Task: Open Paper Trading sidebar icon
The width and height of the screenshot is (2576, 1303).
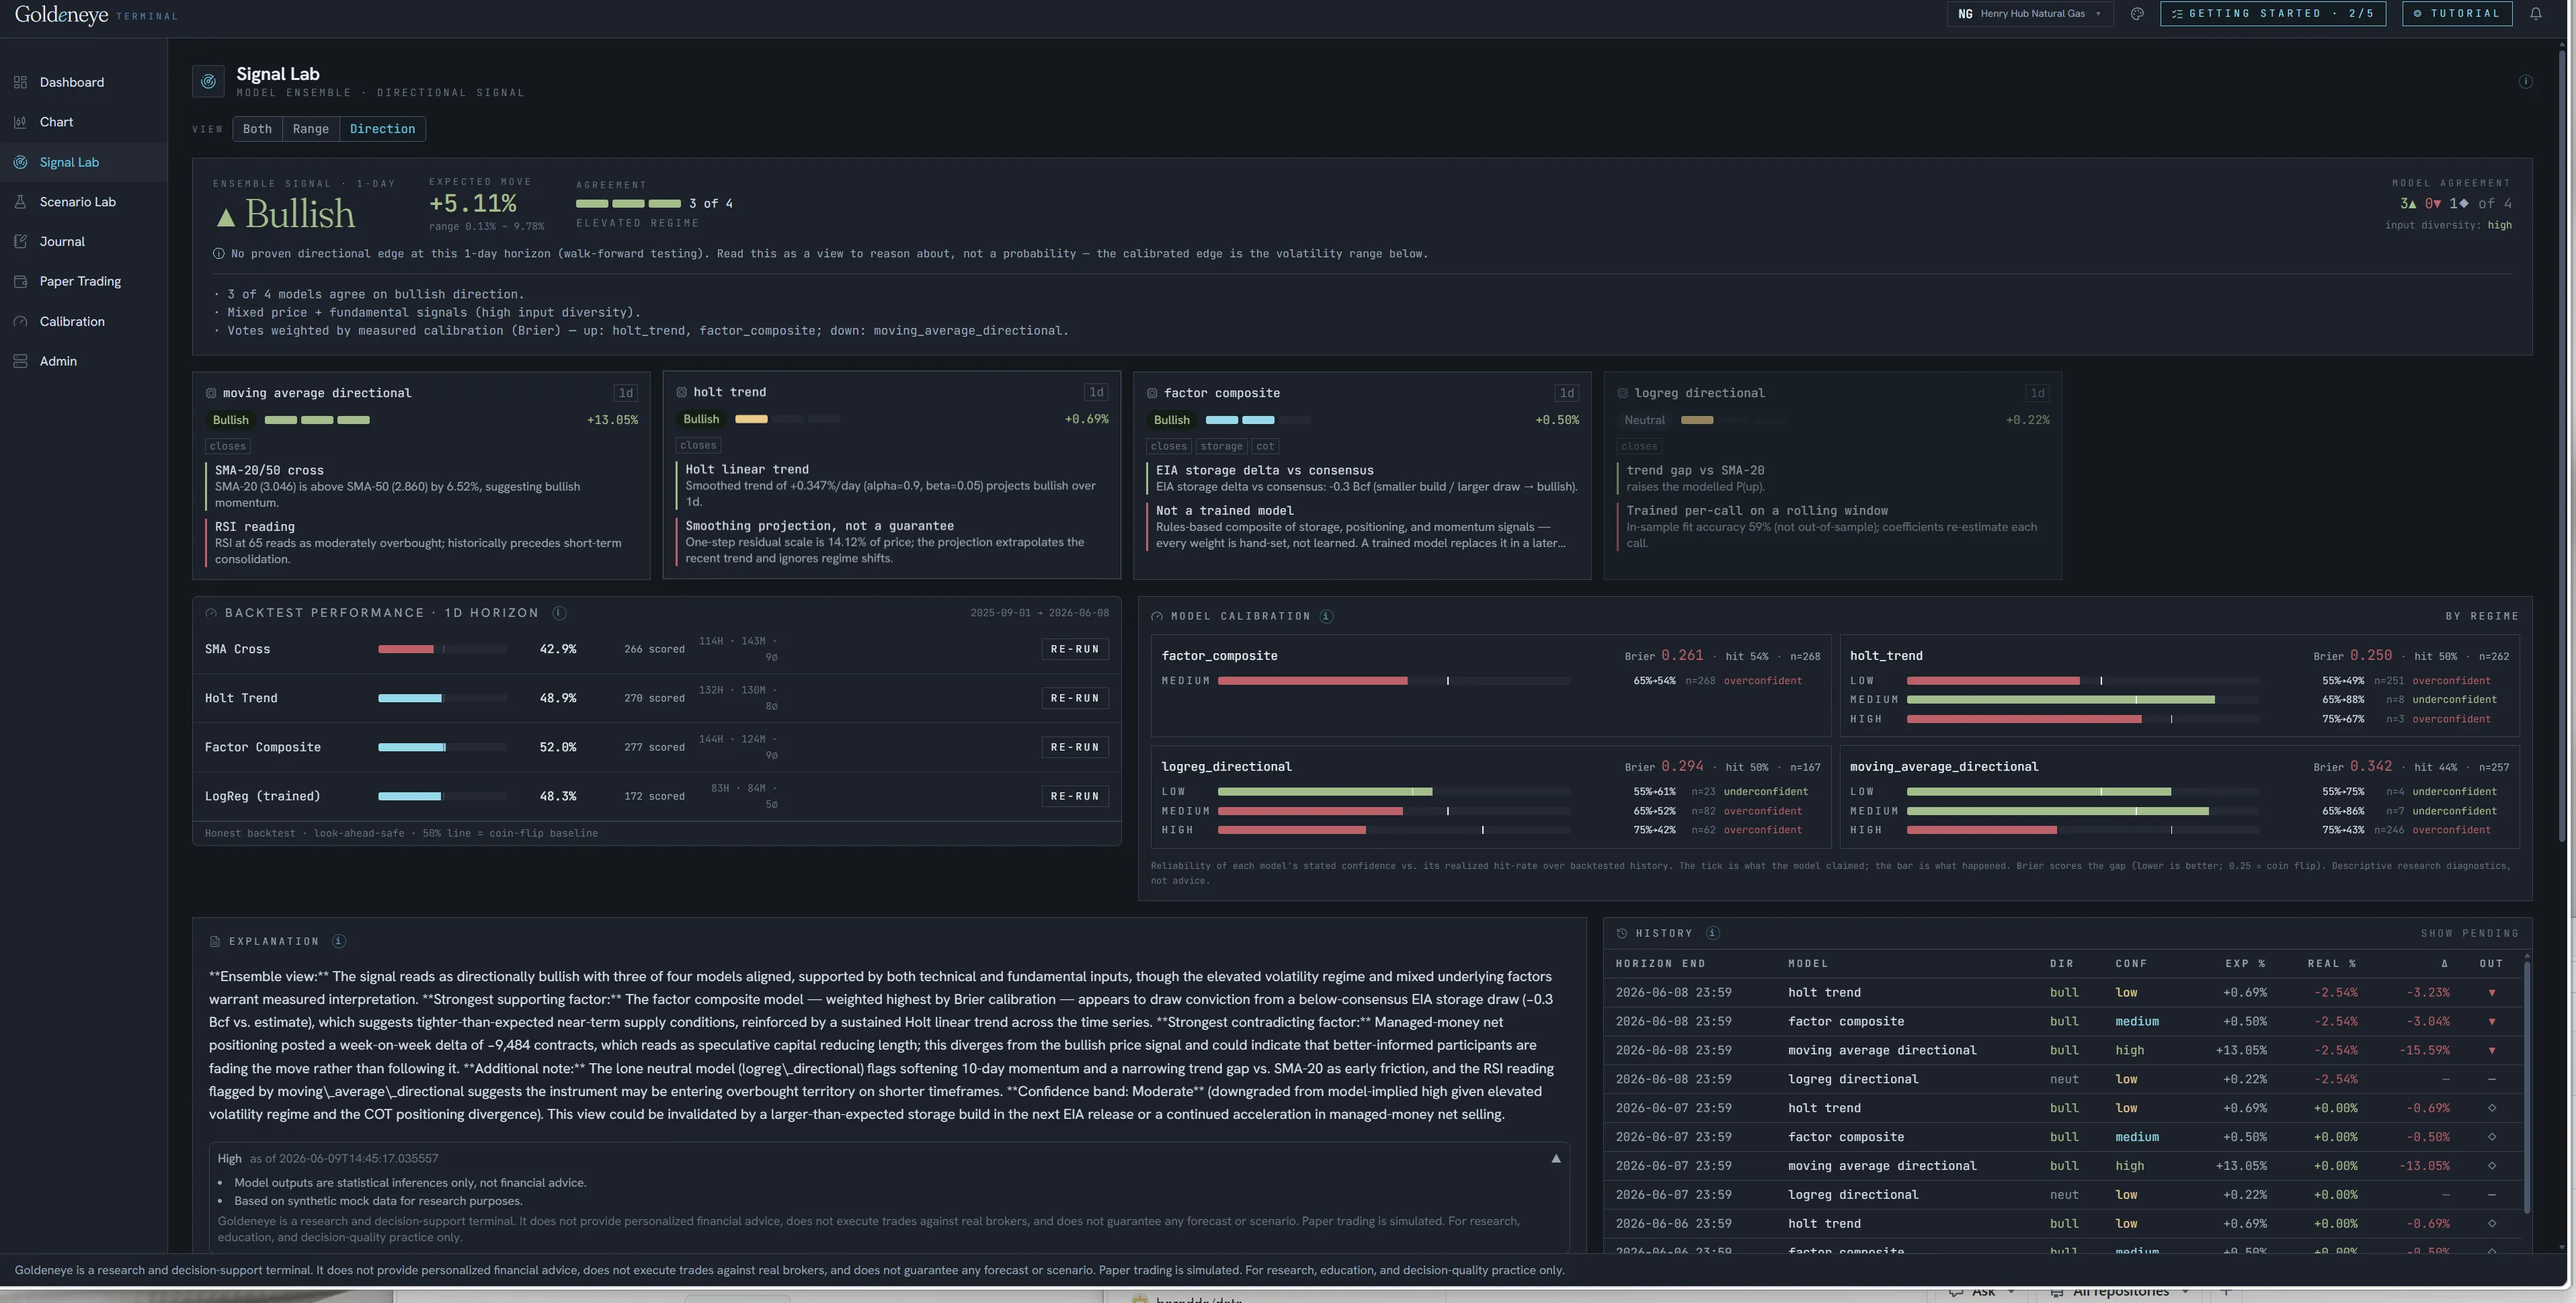Action: (20, 281)
